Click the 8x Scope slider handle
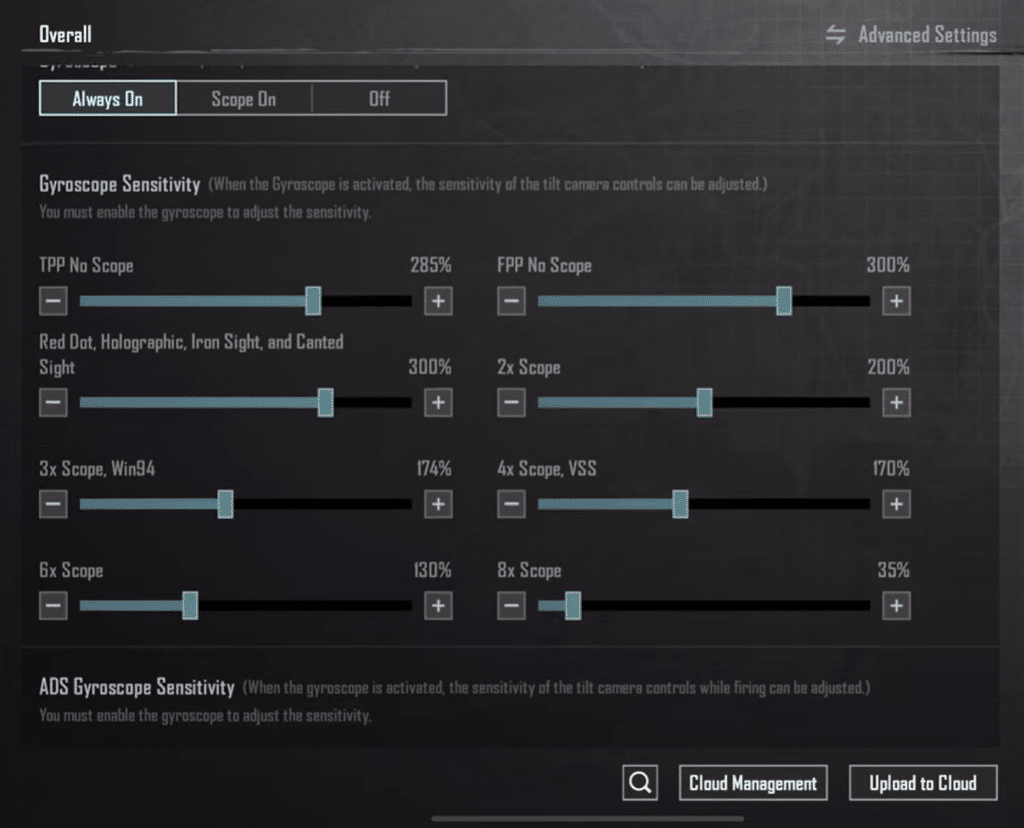 [572, 606]
